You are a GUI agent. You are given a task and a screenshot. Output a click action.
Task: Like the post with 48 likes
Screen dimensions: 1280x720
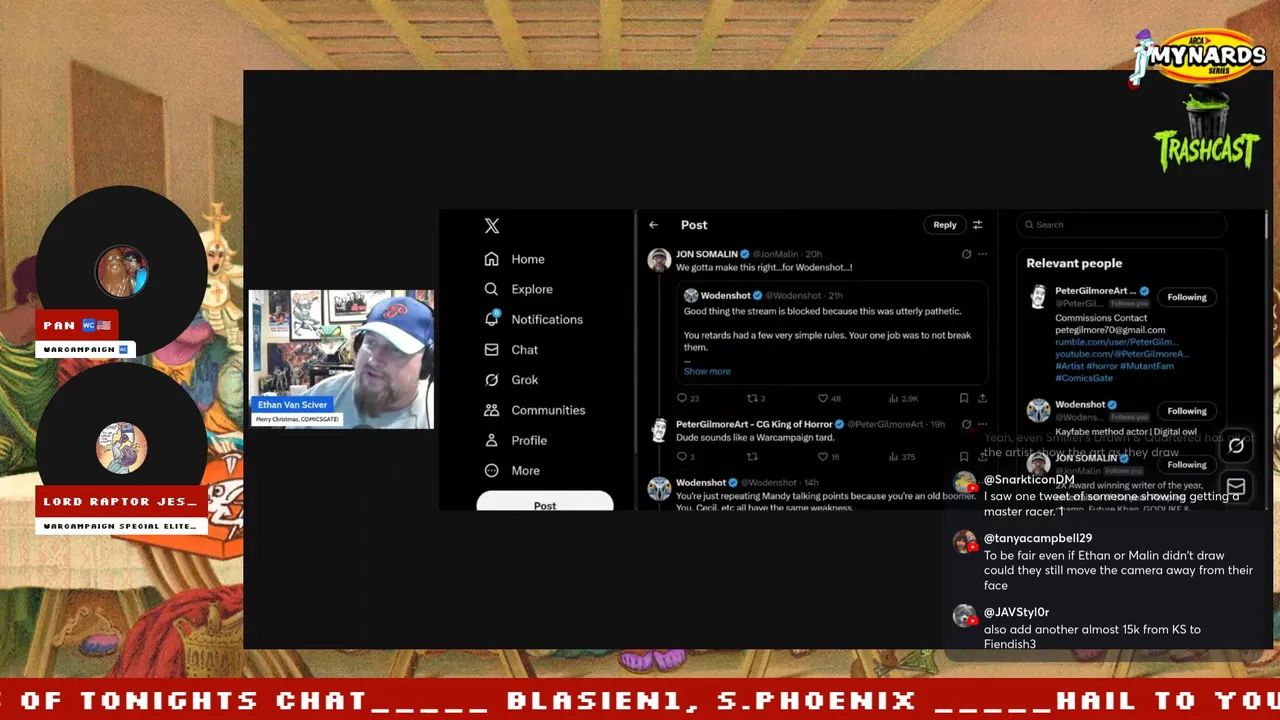[830, 398]
